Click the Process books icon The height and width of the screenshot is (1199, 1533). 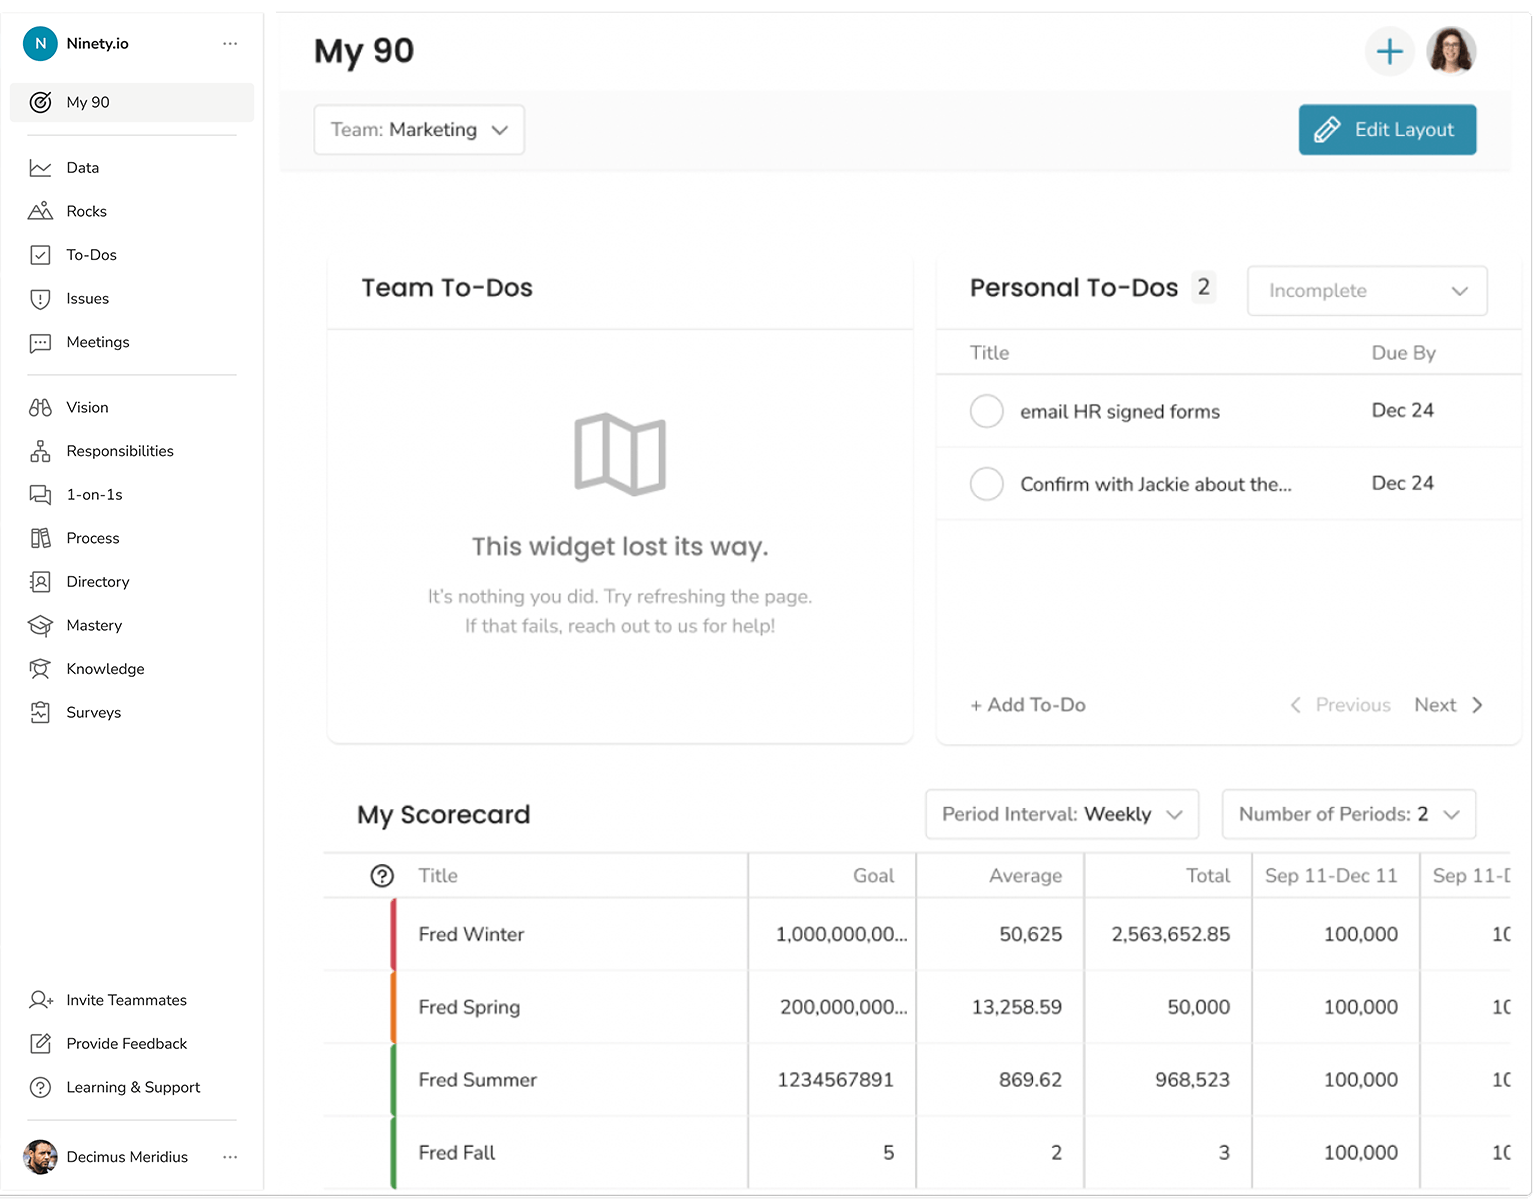click(40, 538)
